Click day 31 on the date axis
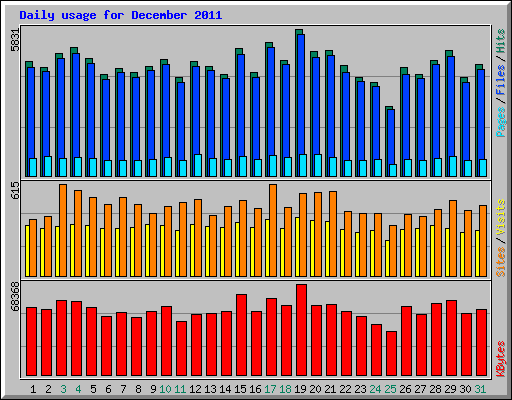512x400 pixels. [480, 389]
